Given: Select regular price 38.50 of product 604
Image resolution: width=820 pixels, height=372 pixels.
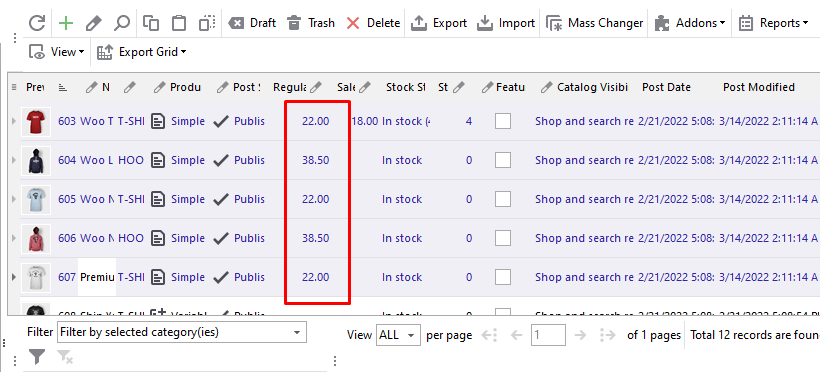Looking at the screenshot, I should [x=315, y=160].
